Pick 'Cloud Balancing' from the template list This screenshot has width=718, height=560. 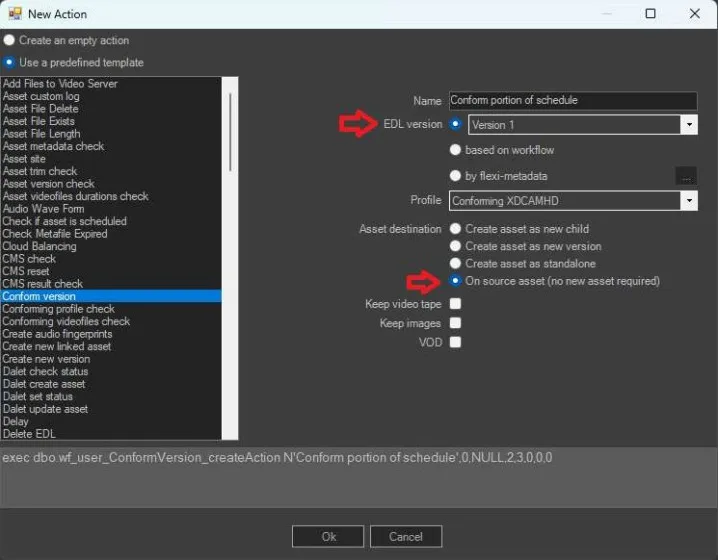pos(39,246)
